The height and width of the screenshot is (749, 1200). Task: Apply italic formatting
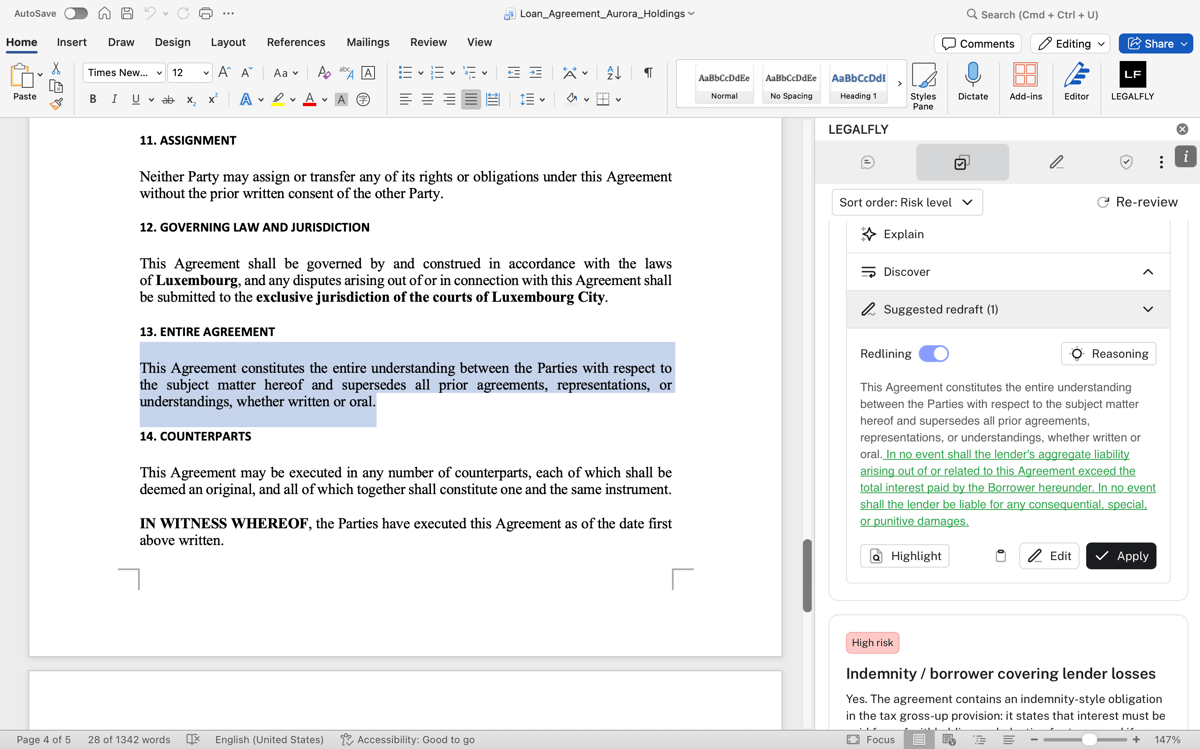pyautogui.click(x=114, y=99)
